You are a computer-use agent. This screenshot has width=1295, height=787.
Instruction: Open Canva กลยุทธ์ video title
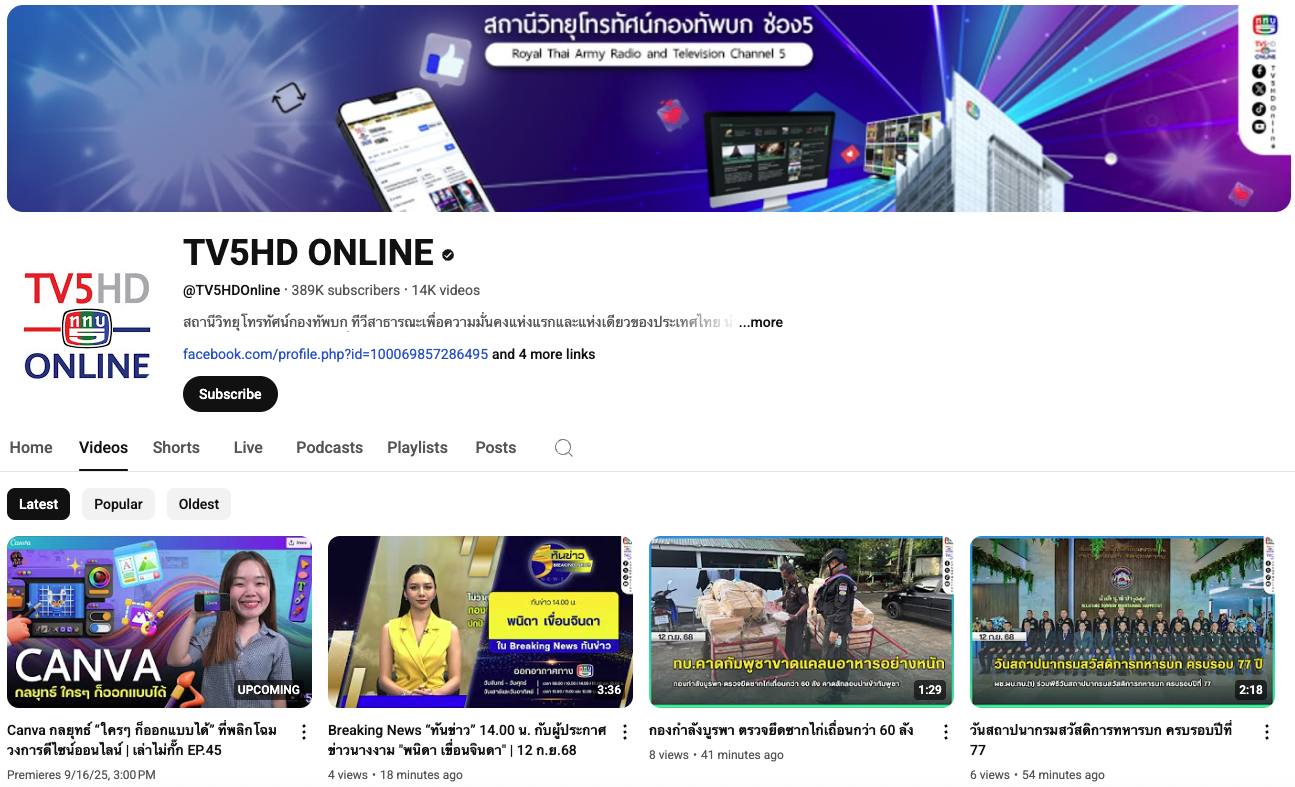point(142,740)
